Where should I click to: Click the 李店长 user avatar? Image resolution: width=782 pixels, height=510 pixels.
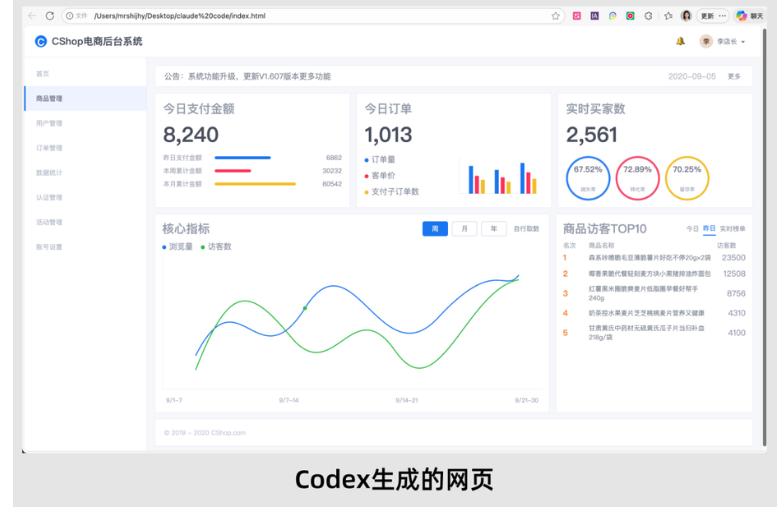click(706, 41)
